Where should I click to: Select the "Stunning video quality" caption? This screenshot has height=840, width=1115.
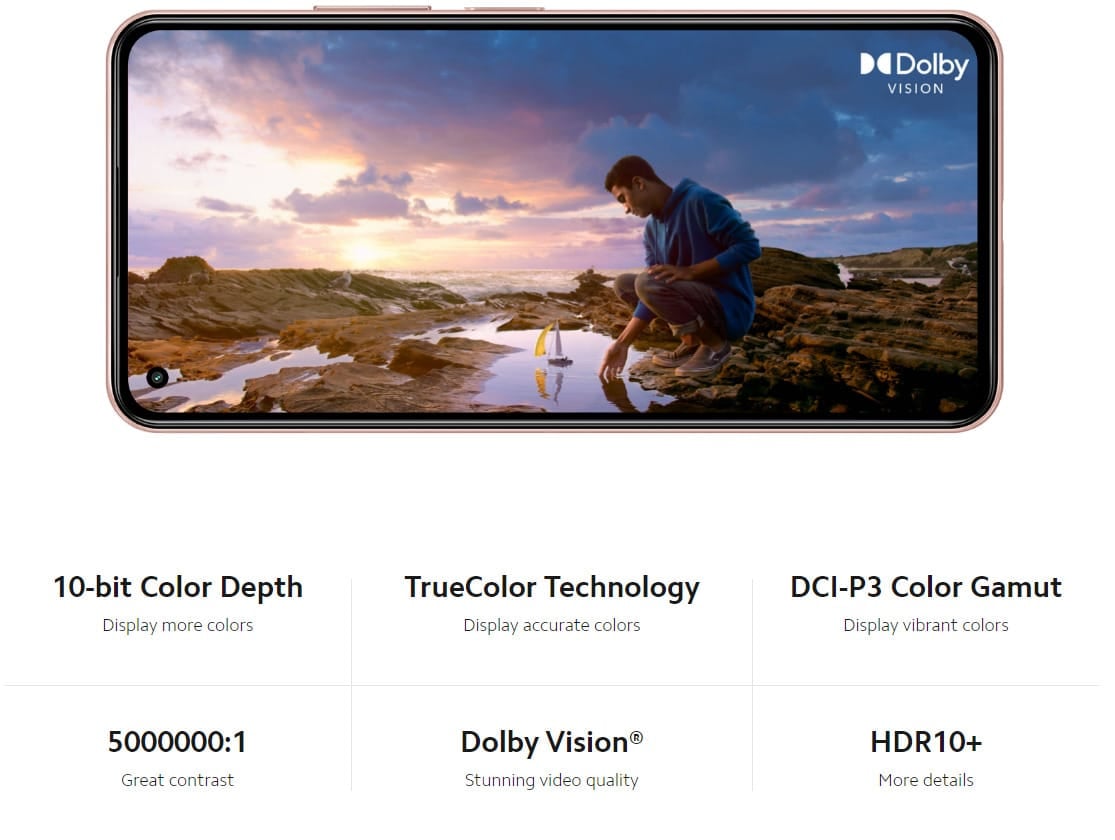point(552,780)
